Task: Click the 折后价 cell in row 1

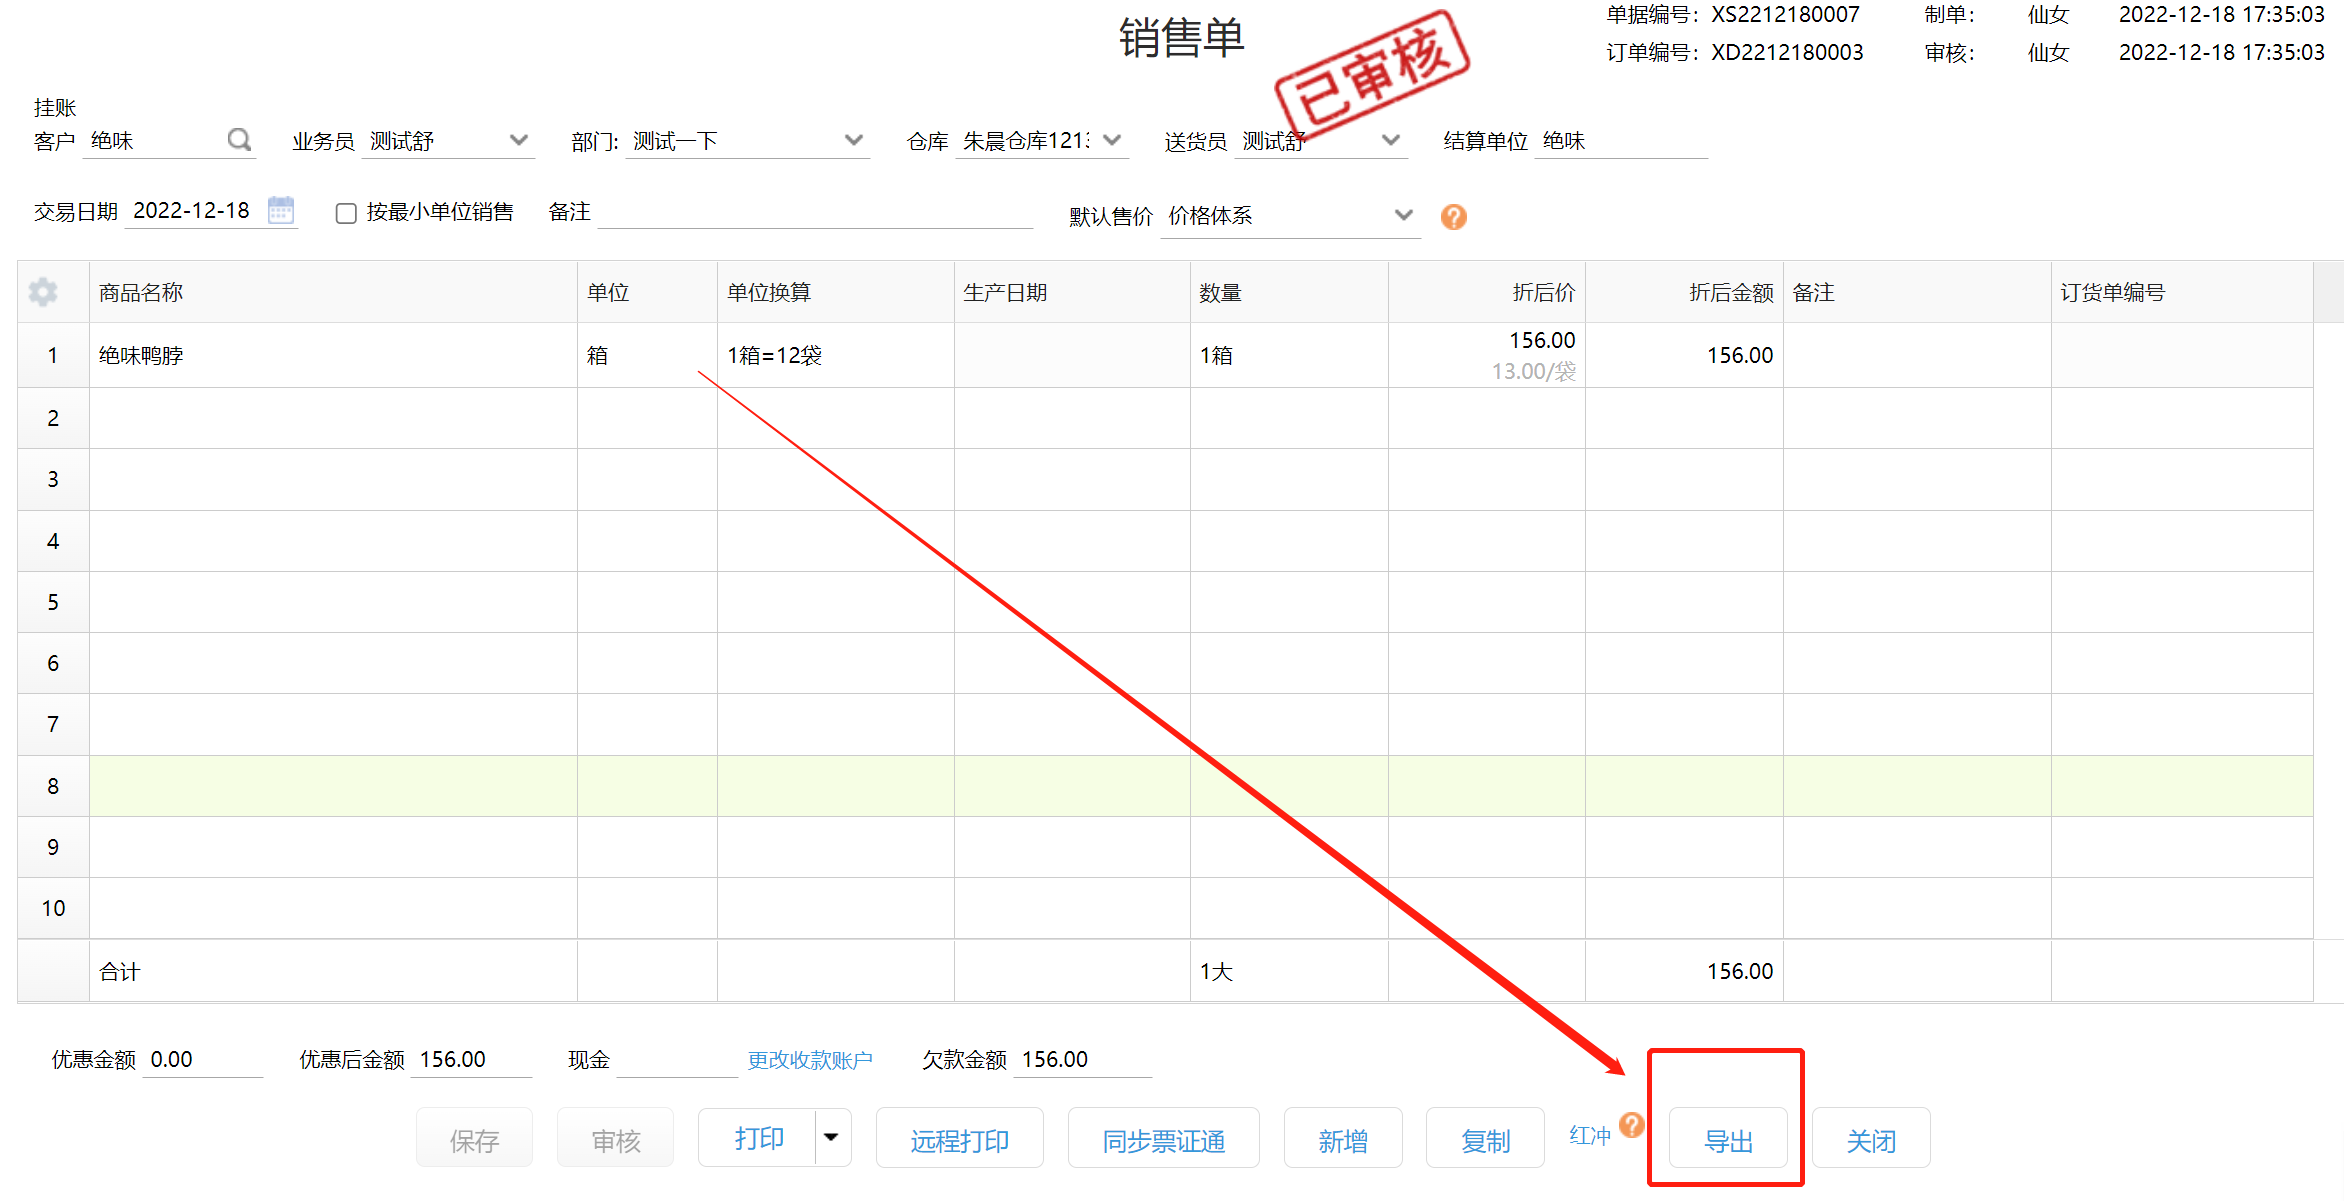Action: [x=1486, y=355]
